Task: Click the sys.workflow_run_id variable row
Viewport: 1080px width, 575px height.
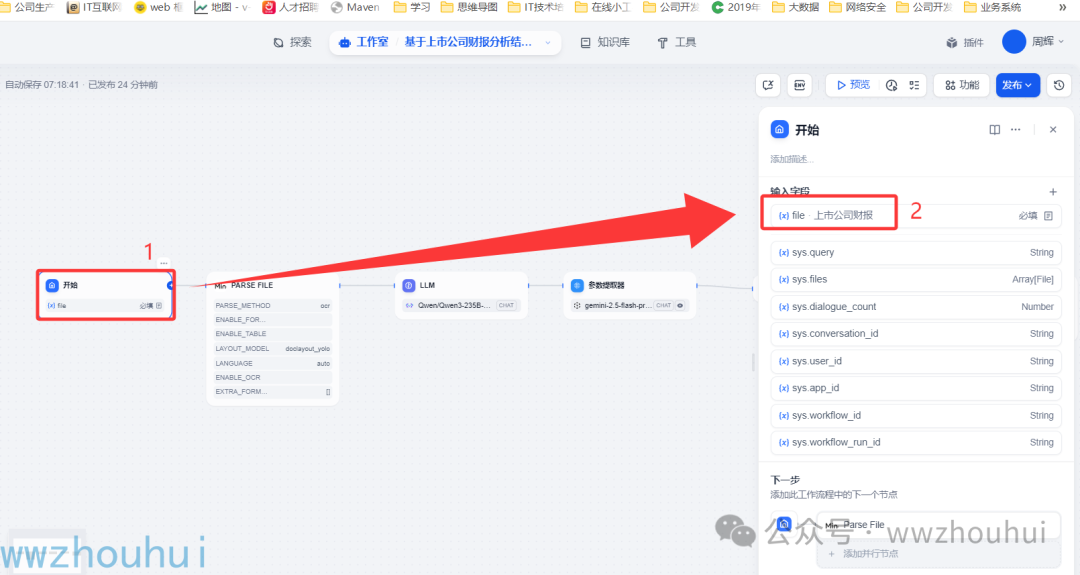Action: click(915, 442)
